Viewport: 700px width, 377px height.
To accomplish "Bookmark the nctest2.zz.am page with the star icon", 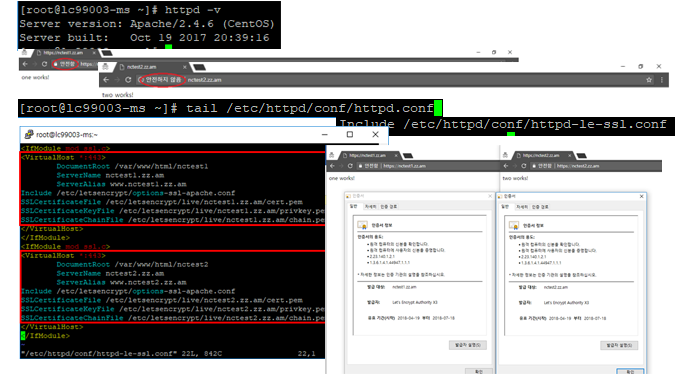I will pyautogui.click(x=649, y=80).
